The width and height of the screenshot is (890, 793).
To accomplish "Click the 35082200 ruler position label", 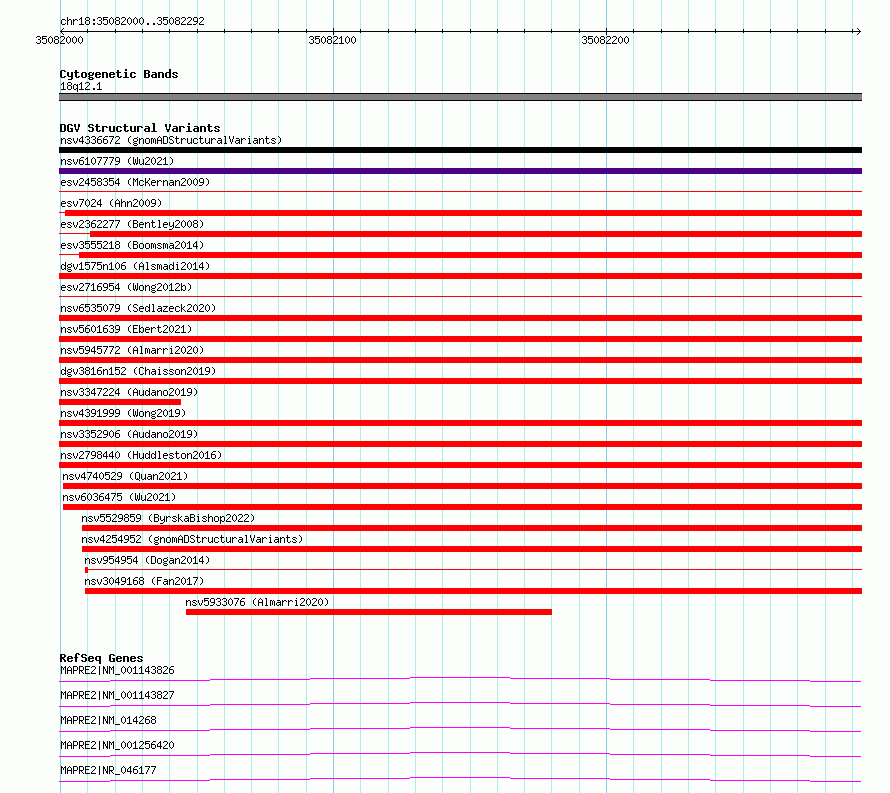I will (x=605, y=40).
